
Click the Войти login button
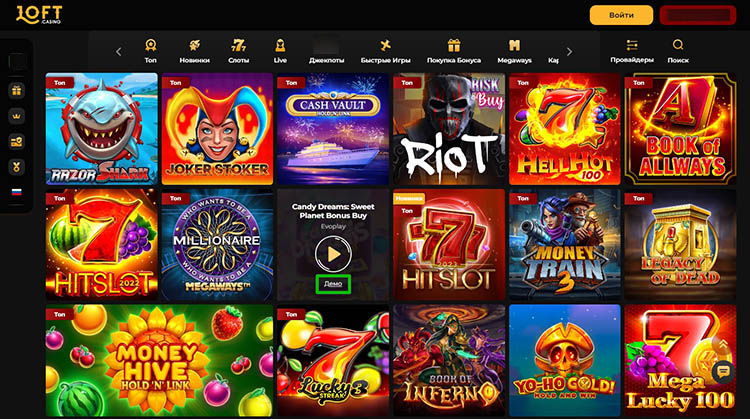(621, 15)
